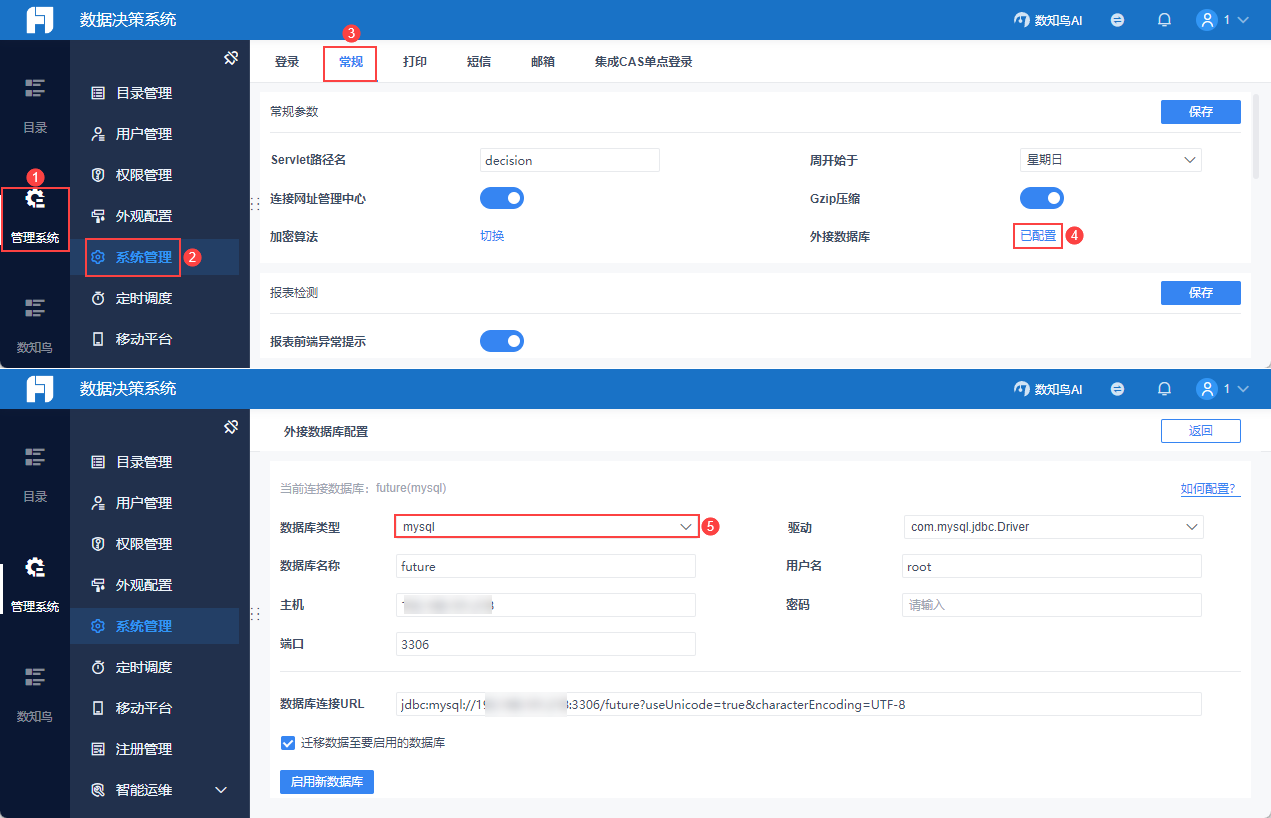This screenshot has height=818, width=1271.
Task: Click 数据库连接URL field
Action: point(799,704)
